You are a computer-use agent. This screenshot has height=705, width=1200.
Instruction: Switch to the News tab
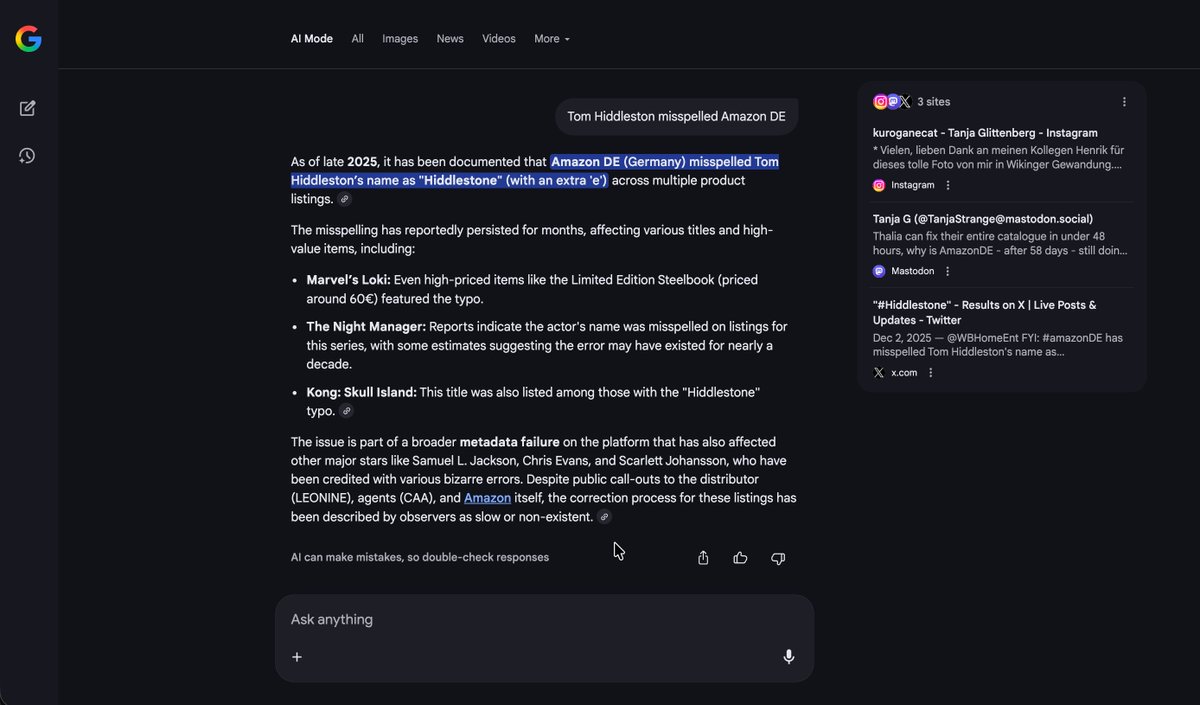[450, 39]
